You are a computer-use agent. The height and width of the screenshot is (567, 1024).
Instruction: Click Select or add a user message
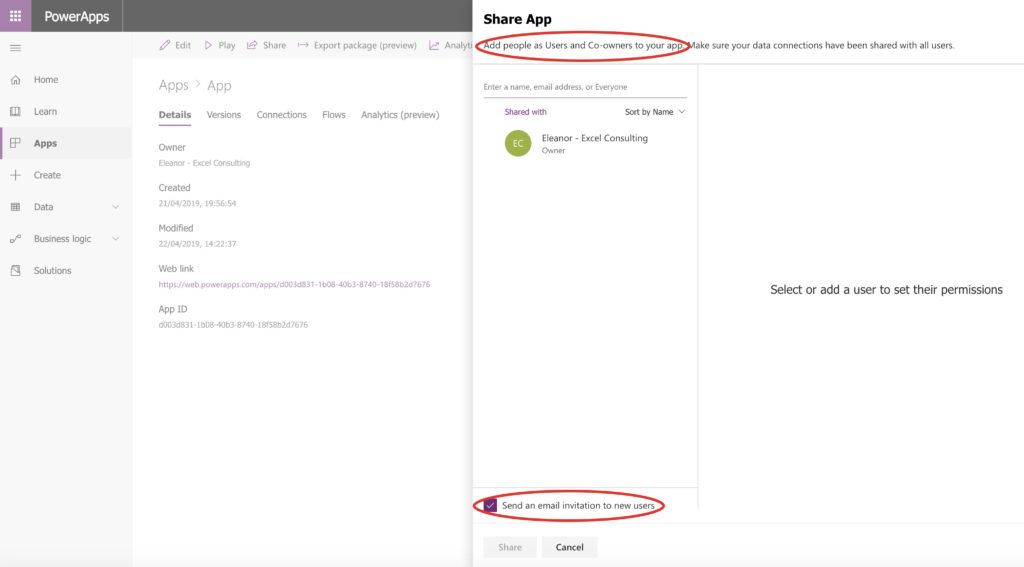(x=886, y=290)
